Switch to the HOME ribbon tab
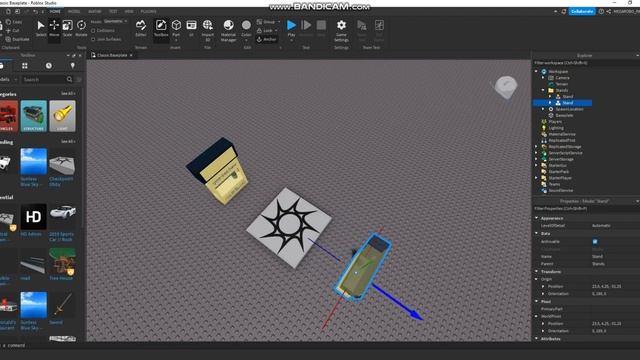Screen dimensions: 640x360 point(55,11)
